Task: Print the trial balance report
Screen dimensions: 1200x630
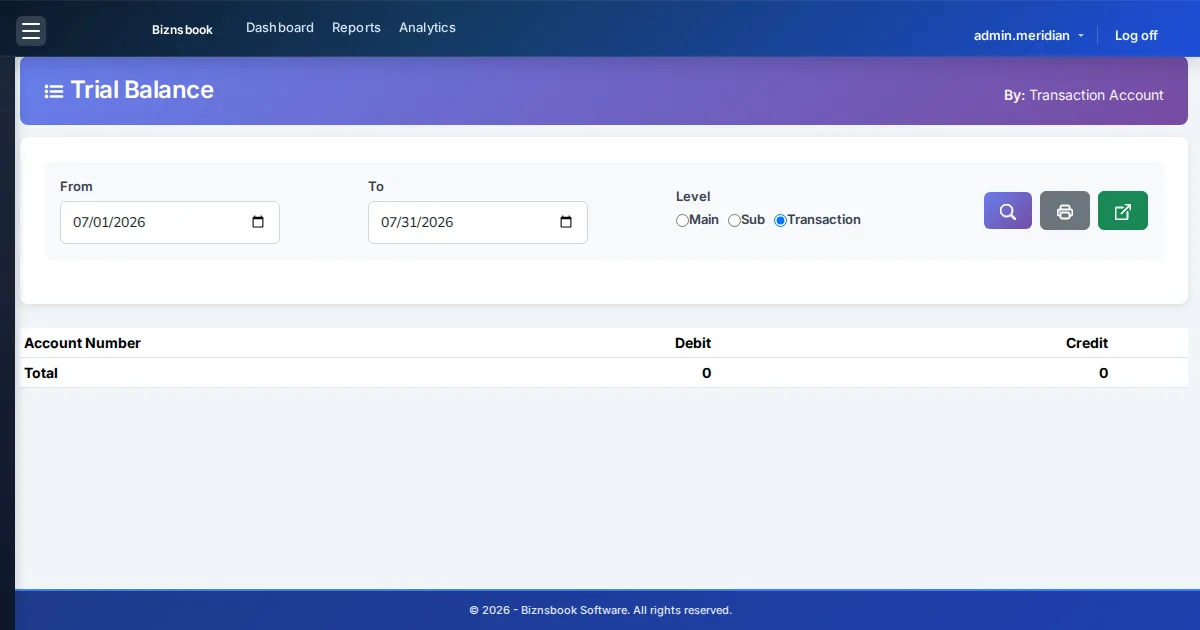Action: tap(1065, 211)
